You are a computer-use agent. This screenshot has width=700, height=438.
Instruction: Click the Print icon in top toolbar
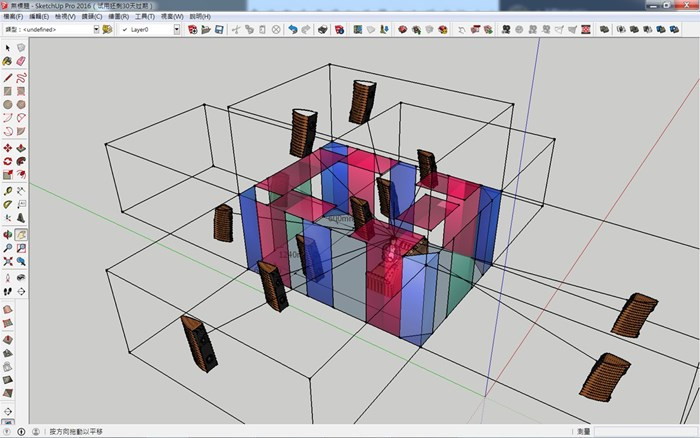click(x=322, y=30)
